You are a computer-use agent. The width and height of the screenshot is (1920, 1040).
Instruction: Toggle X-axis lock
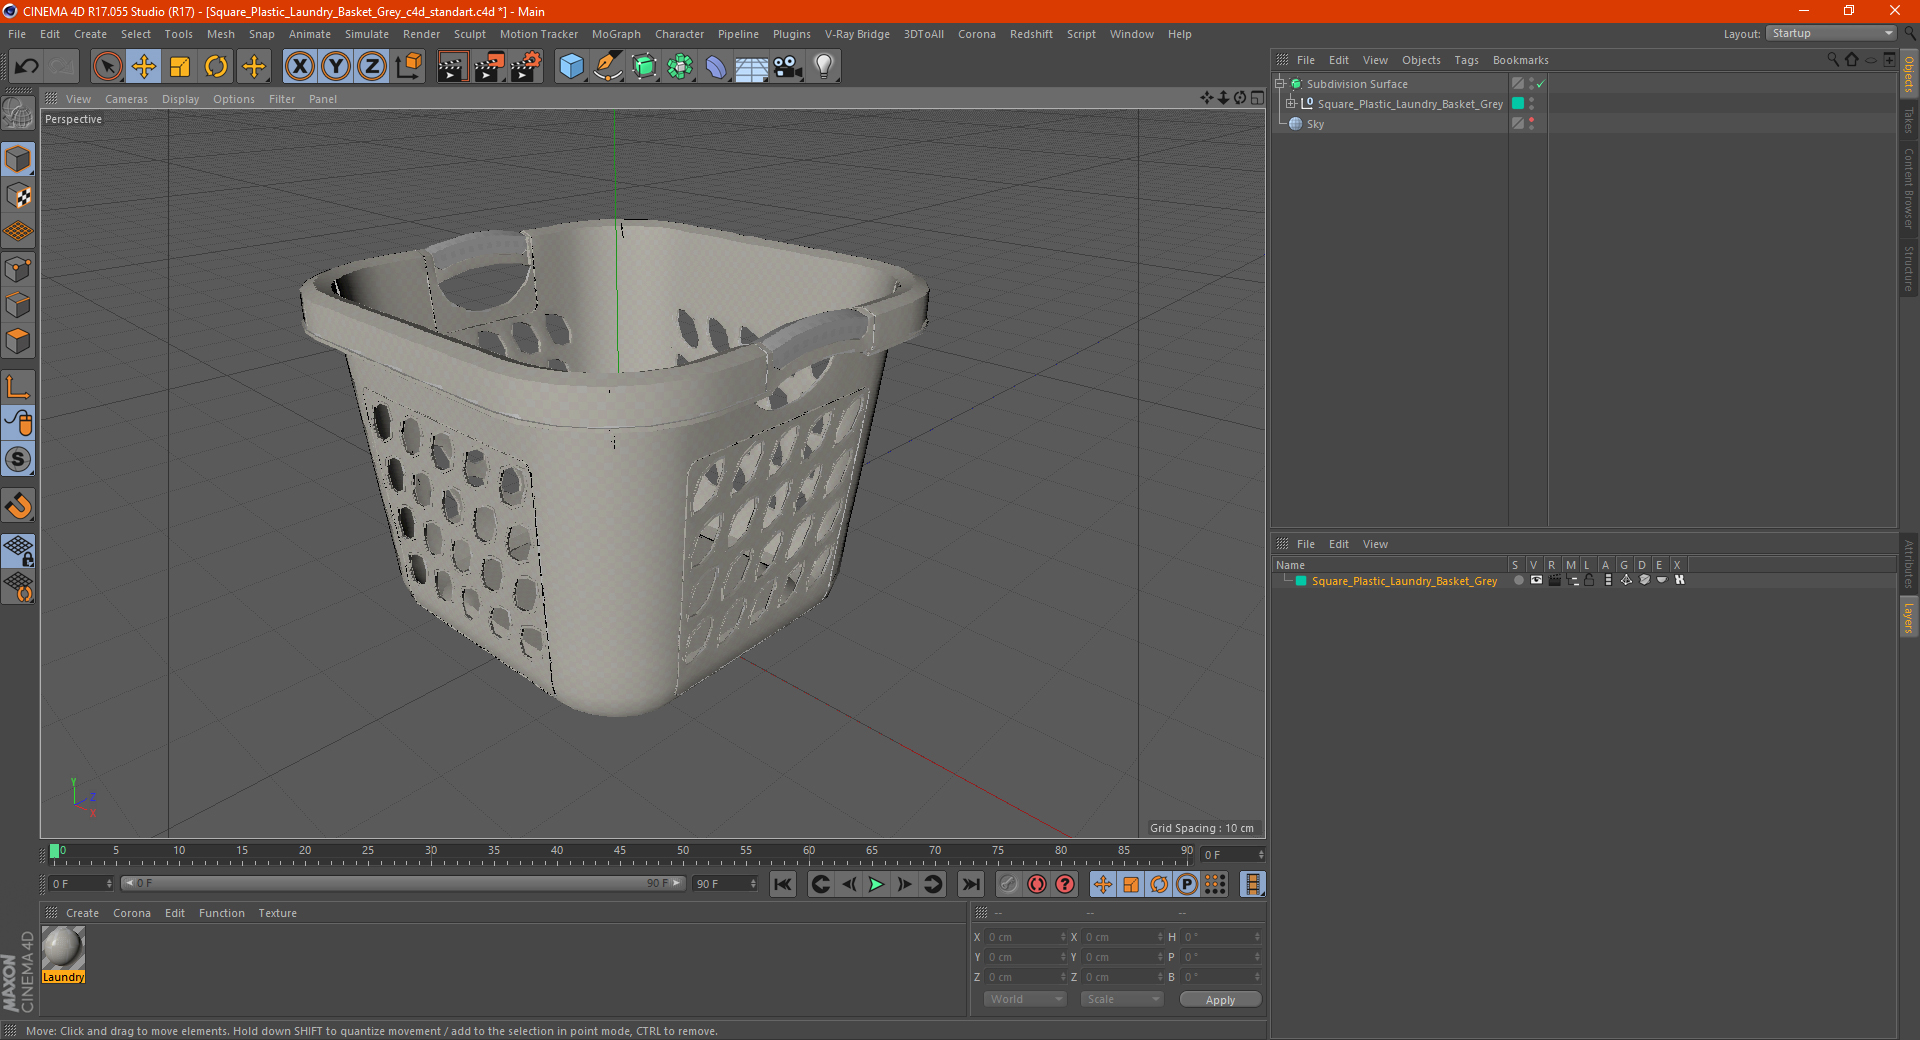[299, 67]
